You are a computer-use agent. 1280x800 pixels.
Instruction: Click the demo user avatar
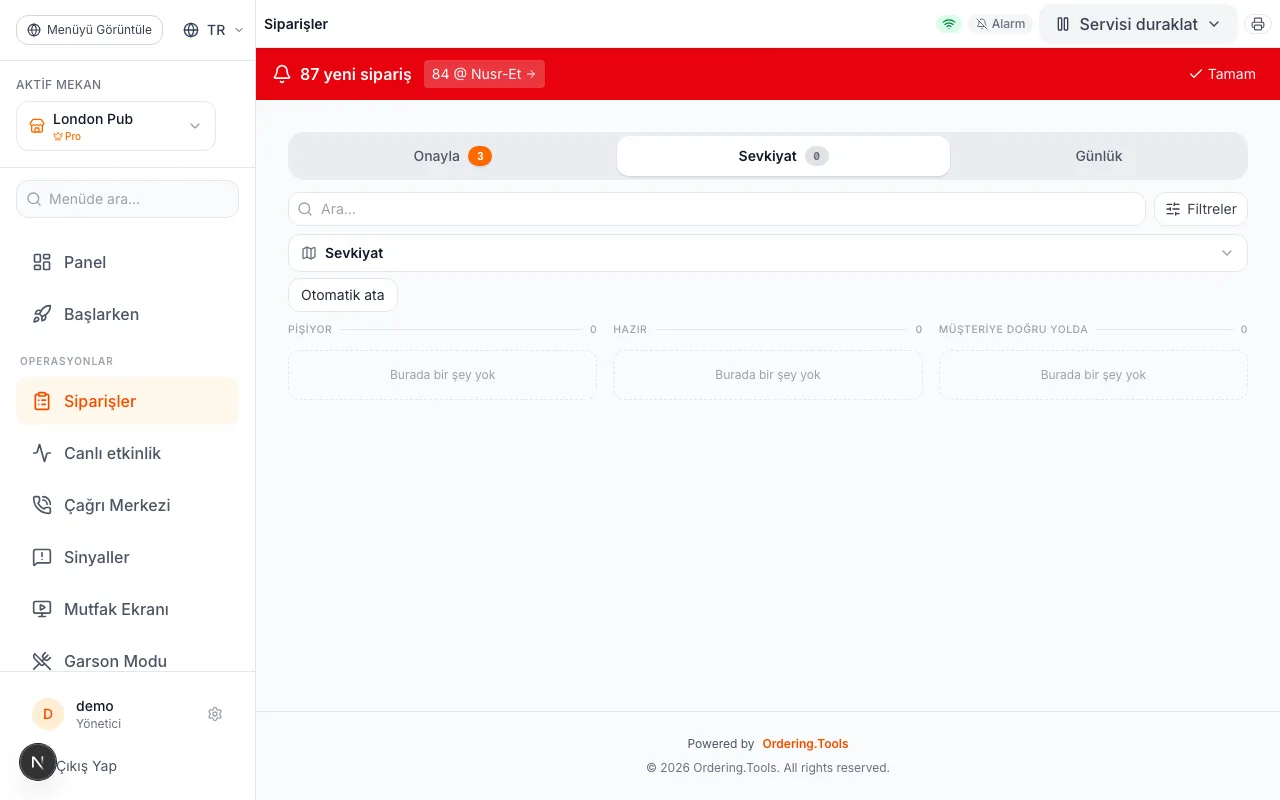pos(48,714)
